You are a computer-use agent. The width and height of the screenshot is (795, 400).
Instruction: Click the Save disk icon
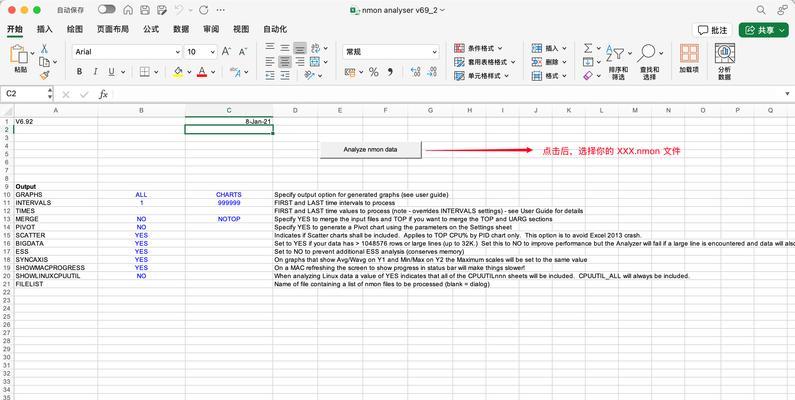(145, 10)
